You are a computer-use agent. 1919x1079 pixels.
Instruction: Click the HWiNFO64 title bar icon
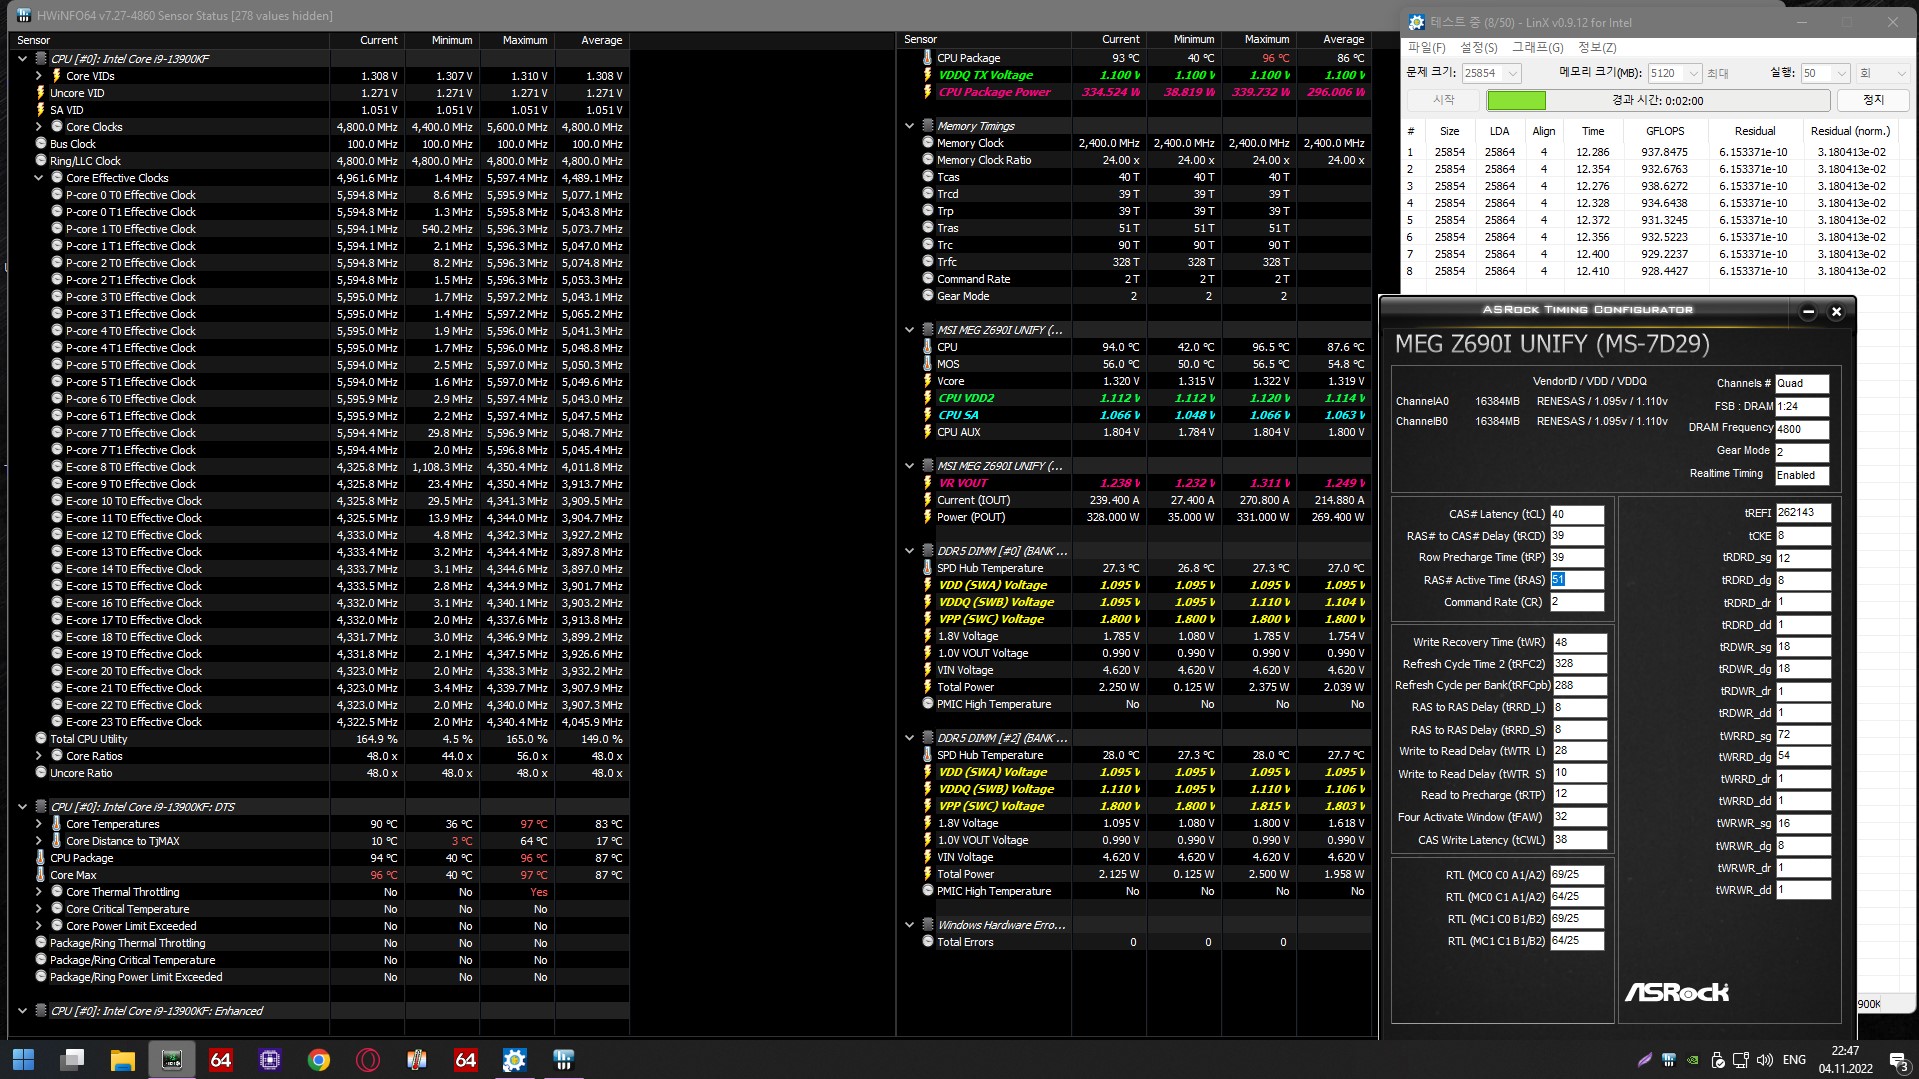pos(24,16)
